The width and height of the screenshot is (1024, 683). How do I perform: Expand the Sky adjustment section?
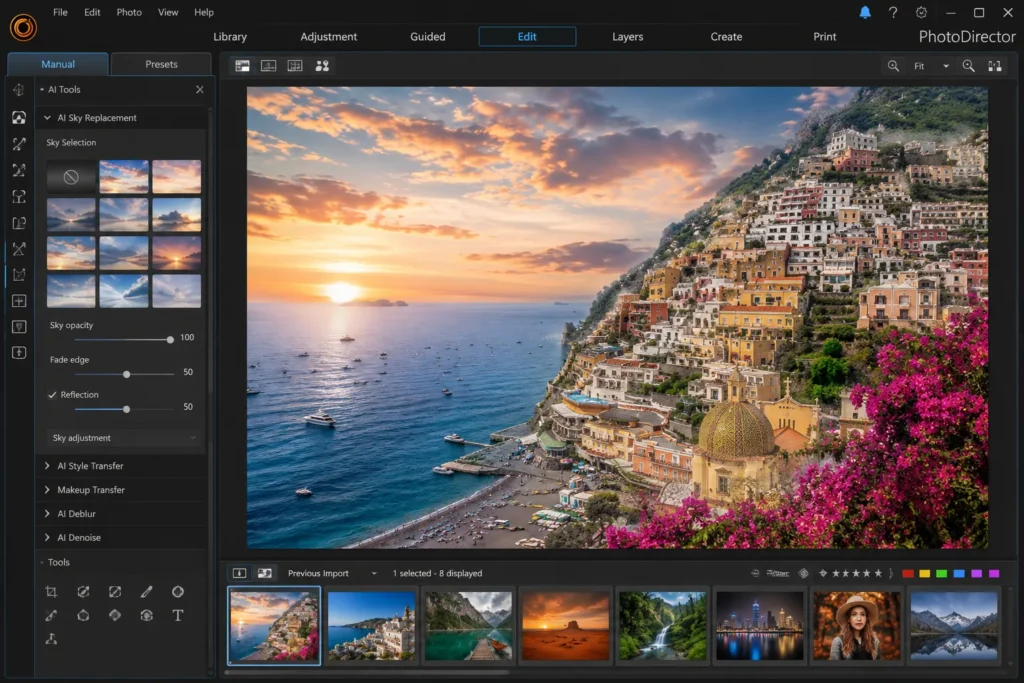click(x=123, y=437)
